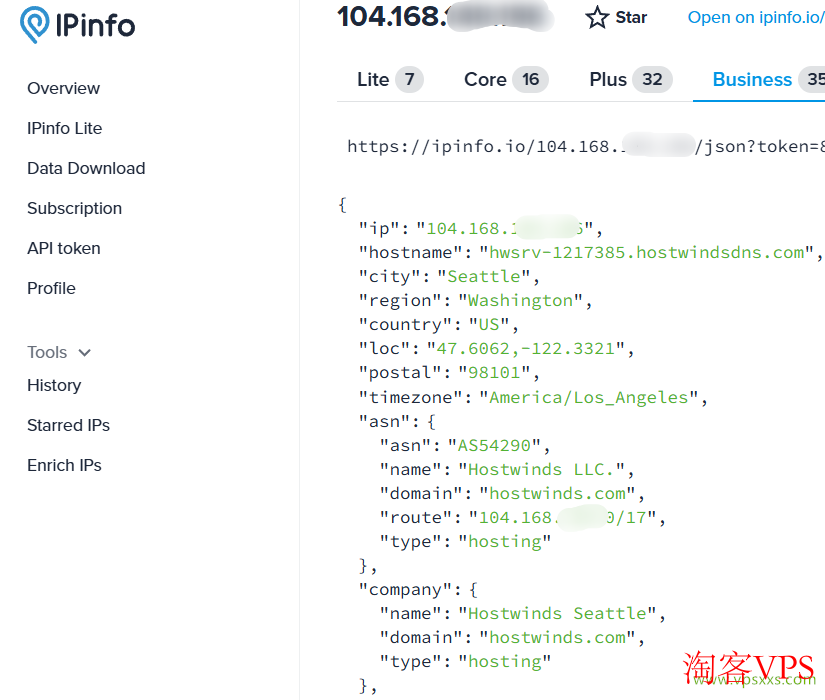The height and width of the screenshot is (700, 825).
Task: Open the Subscription page
Action: coord(74,208)
